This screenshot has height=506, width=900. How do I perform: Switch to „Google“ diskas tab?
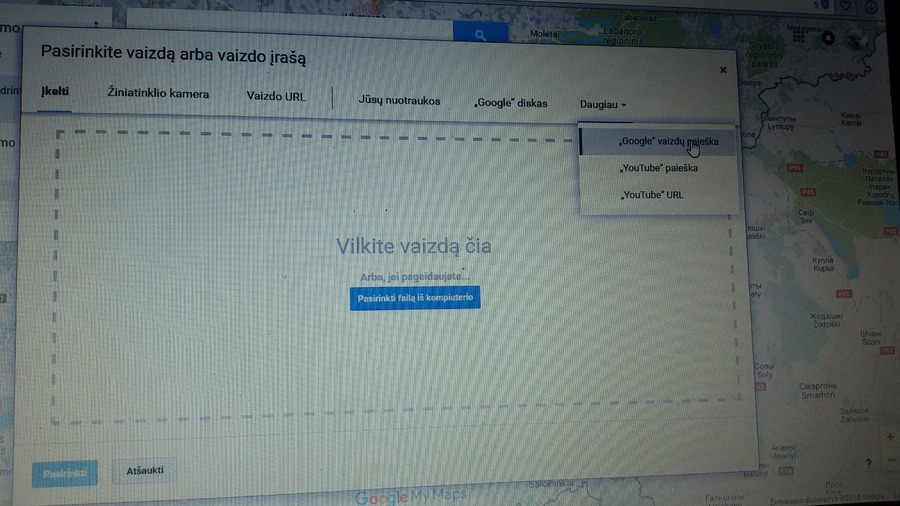click(510, 103)
